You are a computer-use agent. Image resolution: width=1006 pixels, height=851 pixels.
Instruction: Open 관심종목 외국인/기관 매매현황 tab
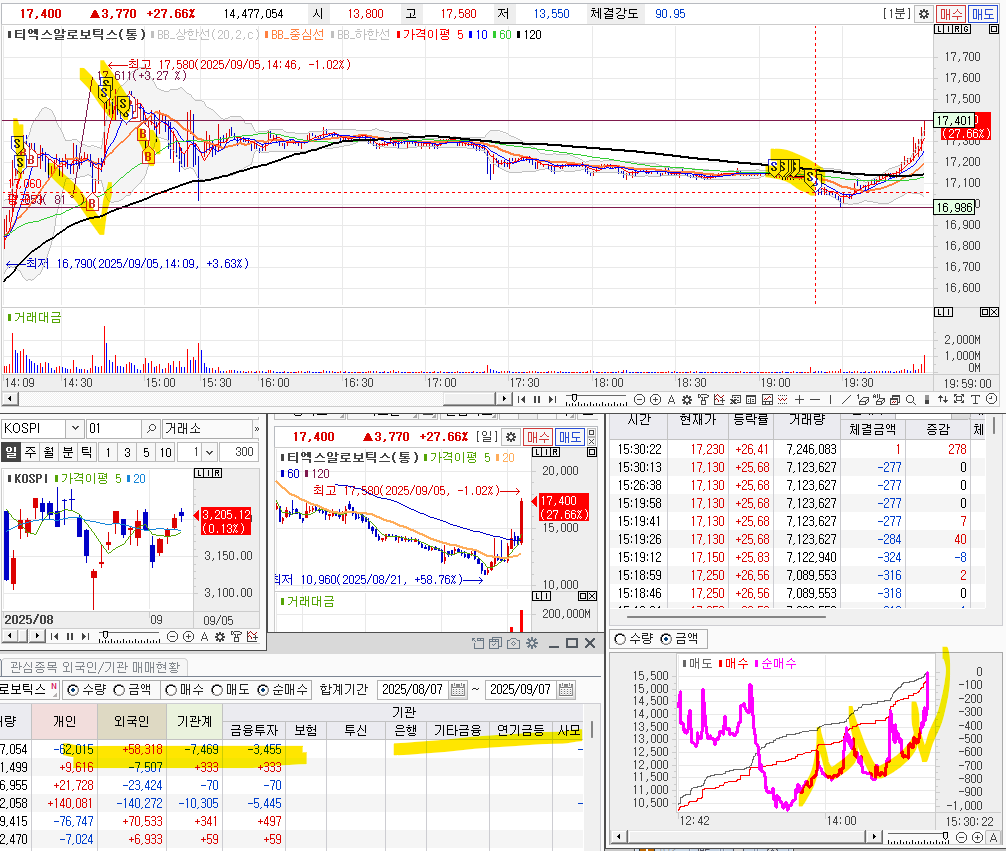point(95,667)
